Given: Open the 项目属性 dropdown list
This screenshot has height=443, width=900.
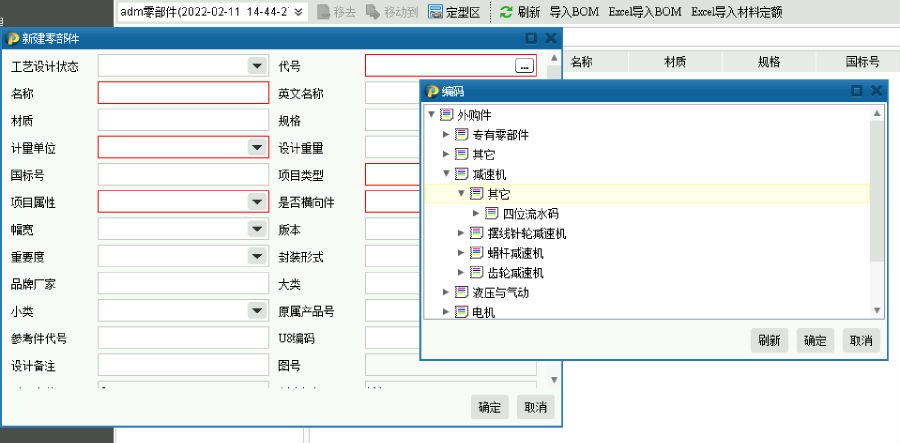Looking at the screenshot, I should [x=256, y=202].
